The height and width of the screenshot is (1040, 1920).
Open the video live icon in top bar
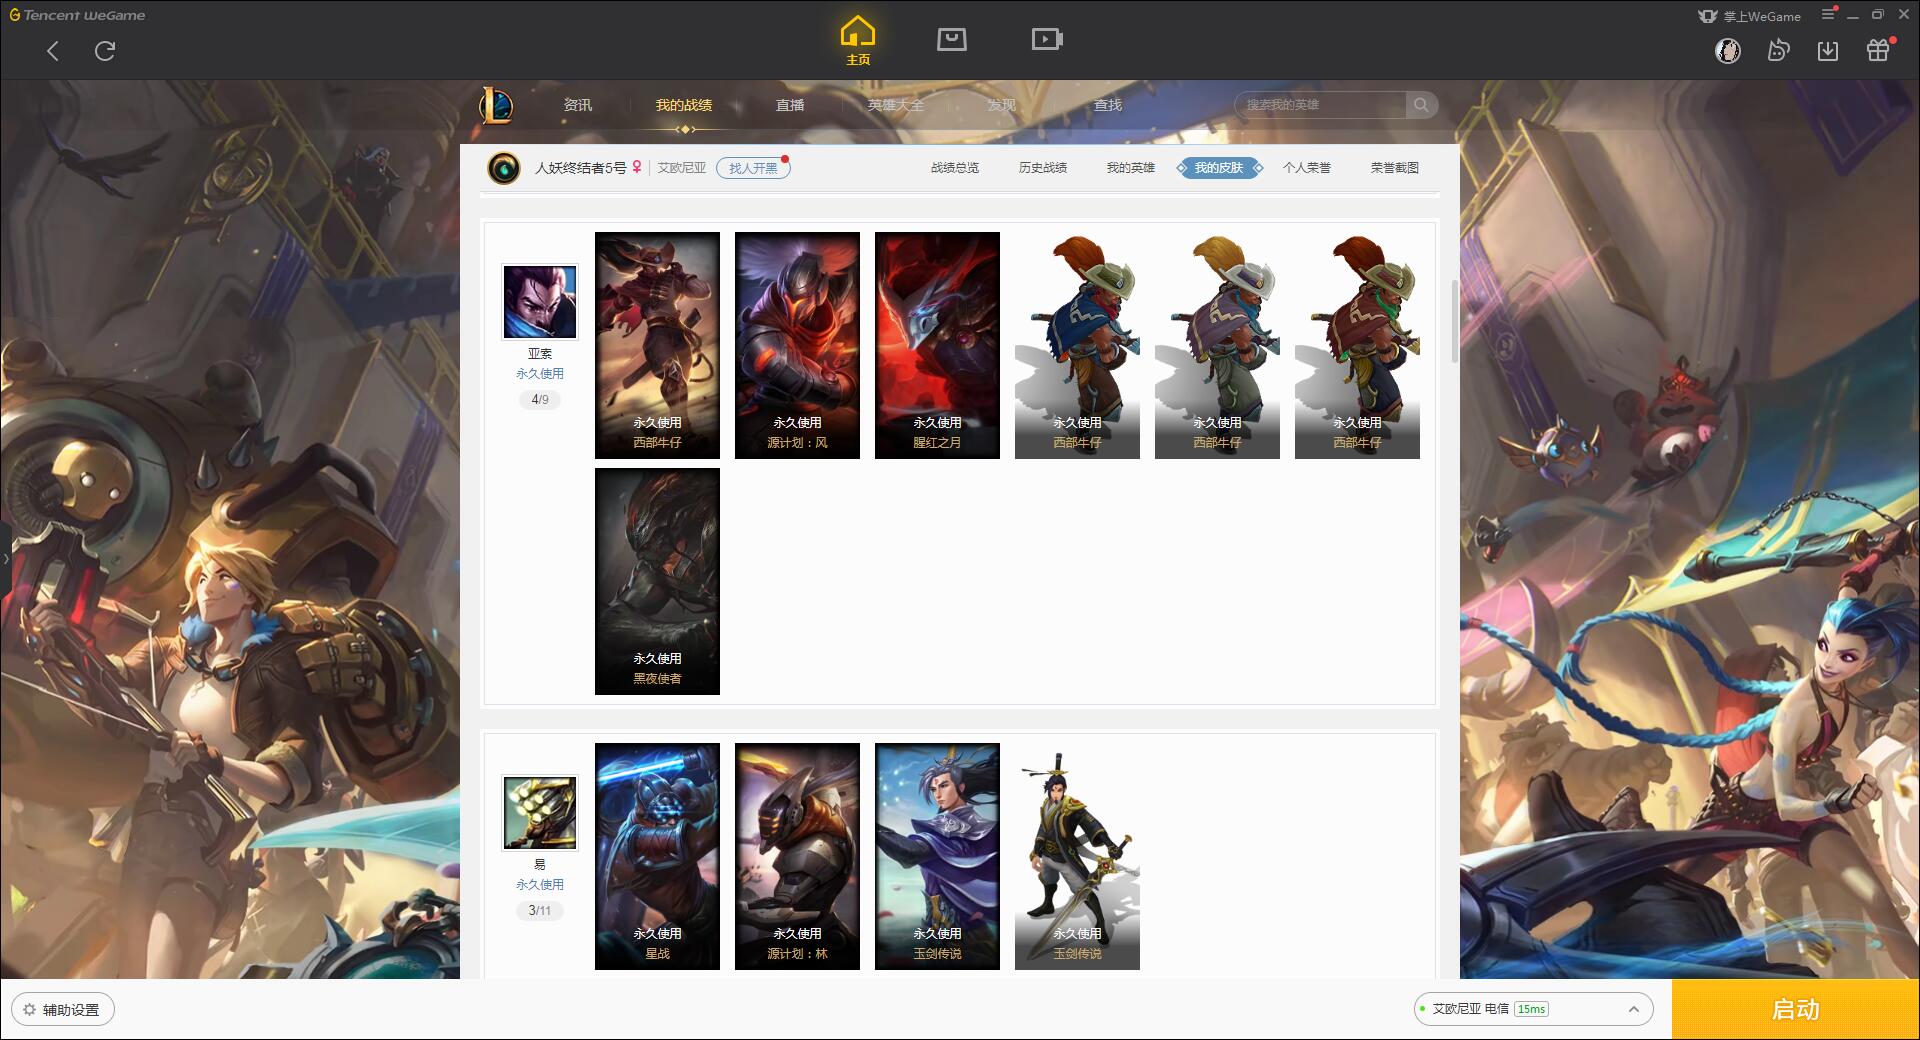(x=1047, y=39)
